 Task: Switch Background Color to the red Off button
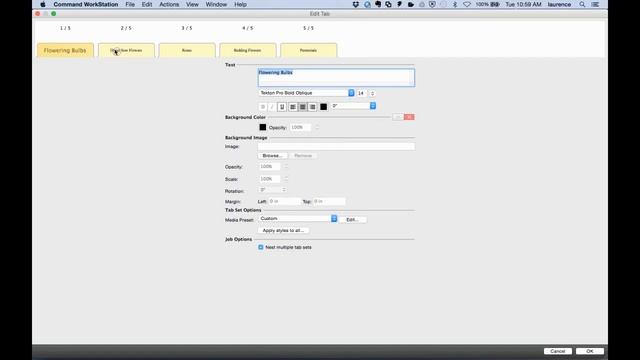(409, 117)
